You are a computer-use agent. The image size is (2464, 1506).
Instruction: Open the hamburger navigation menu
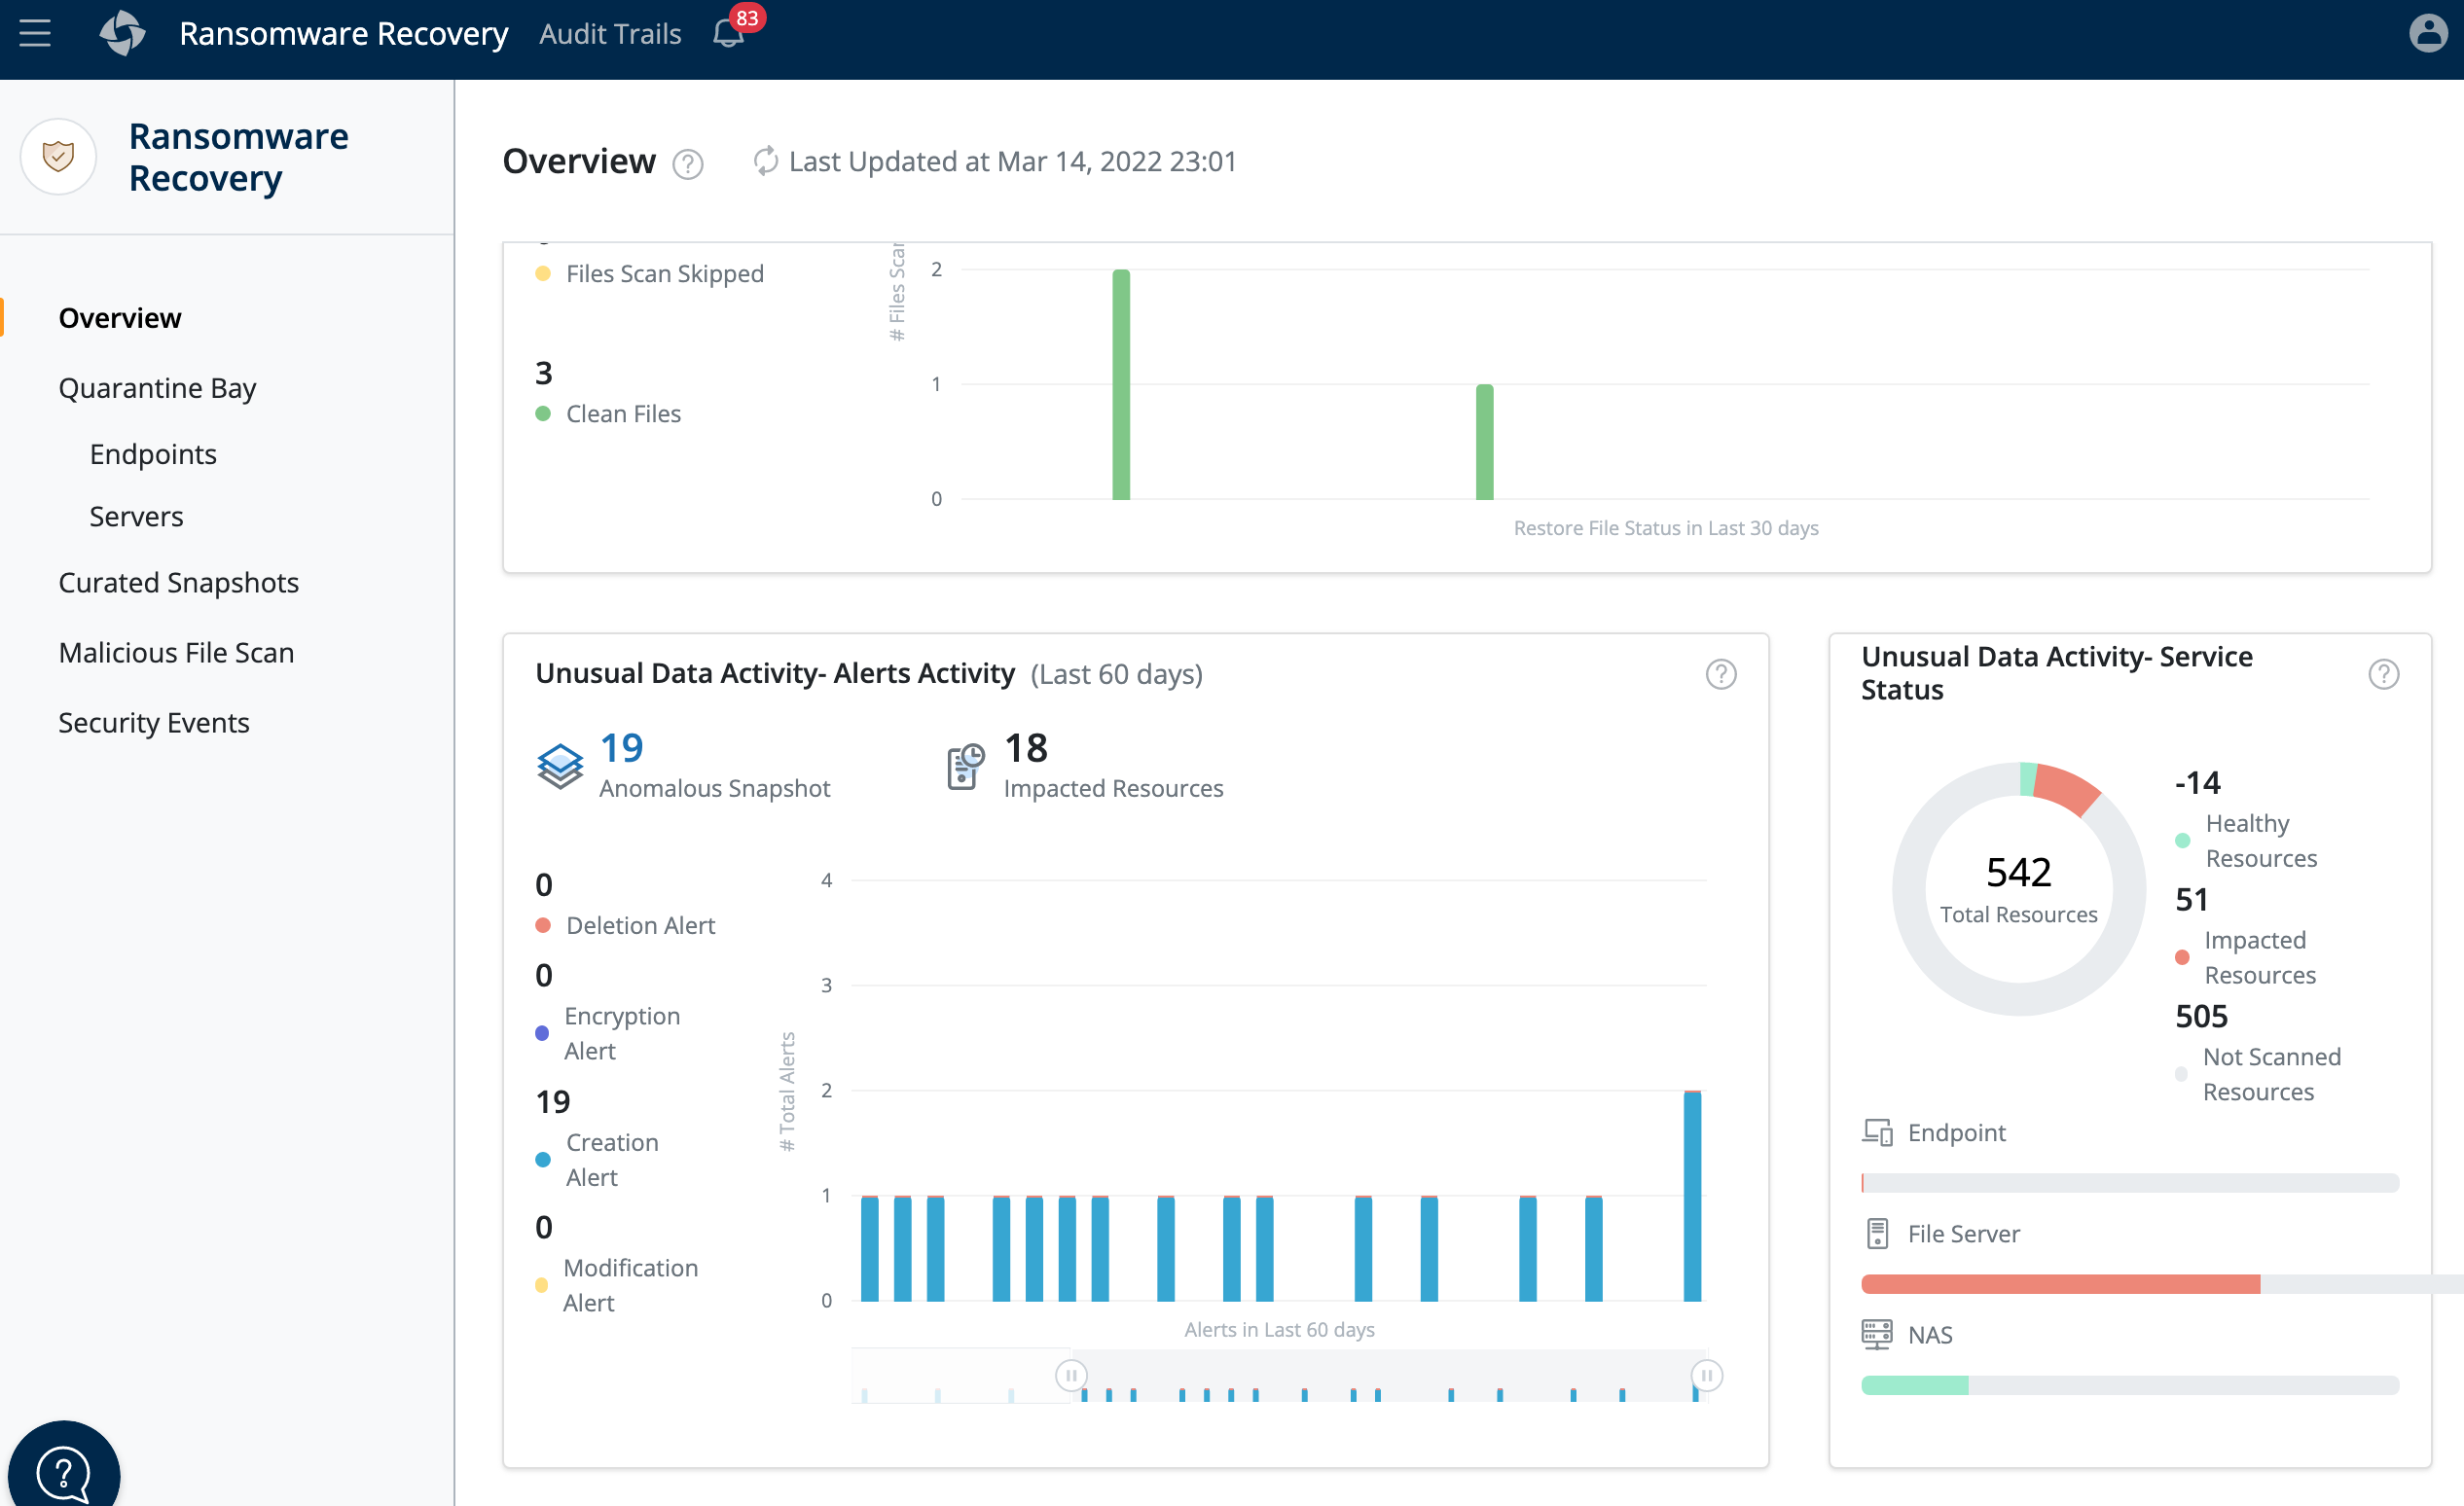[35, 33]
